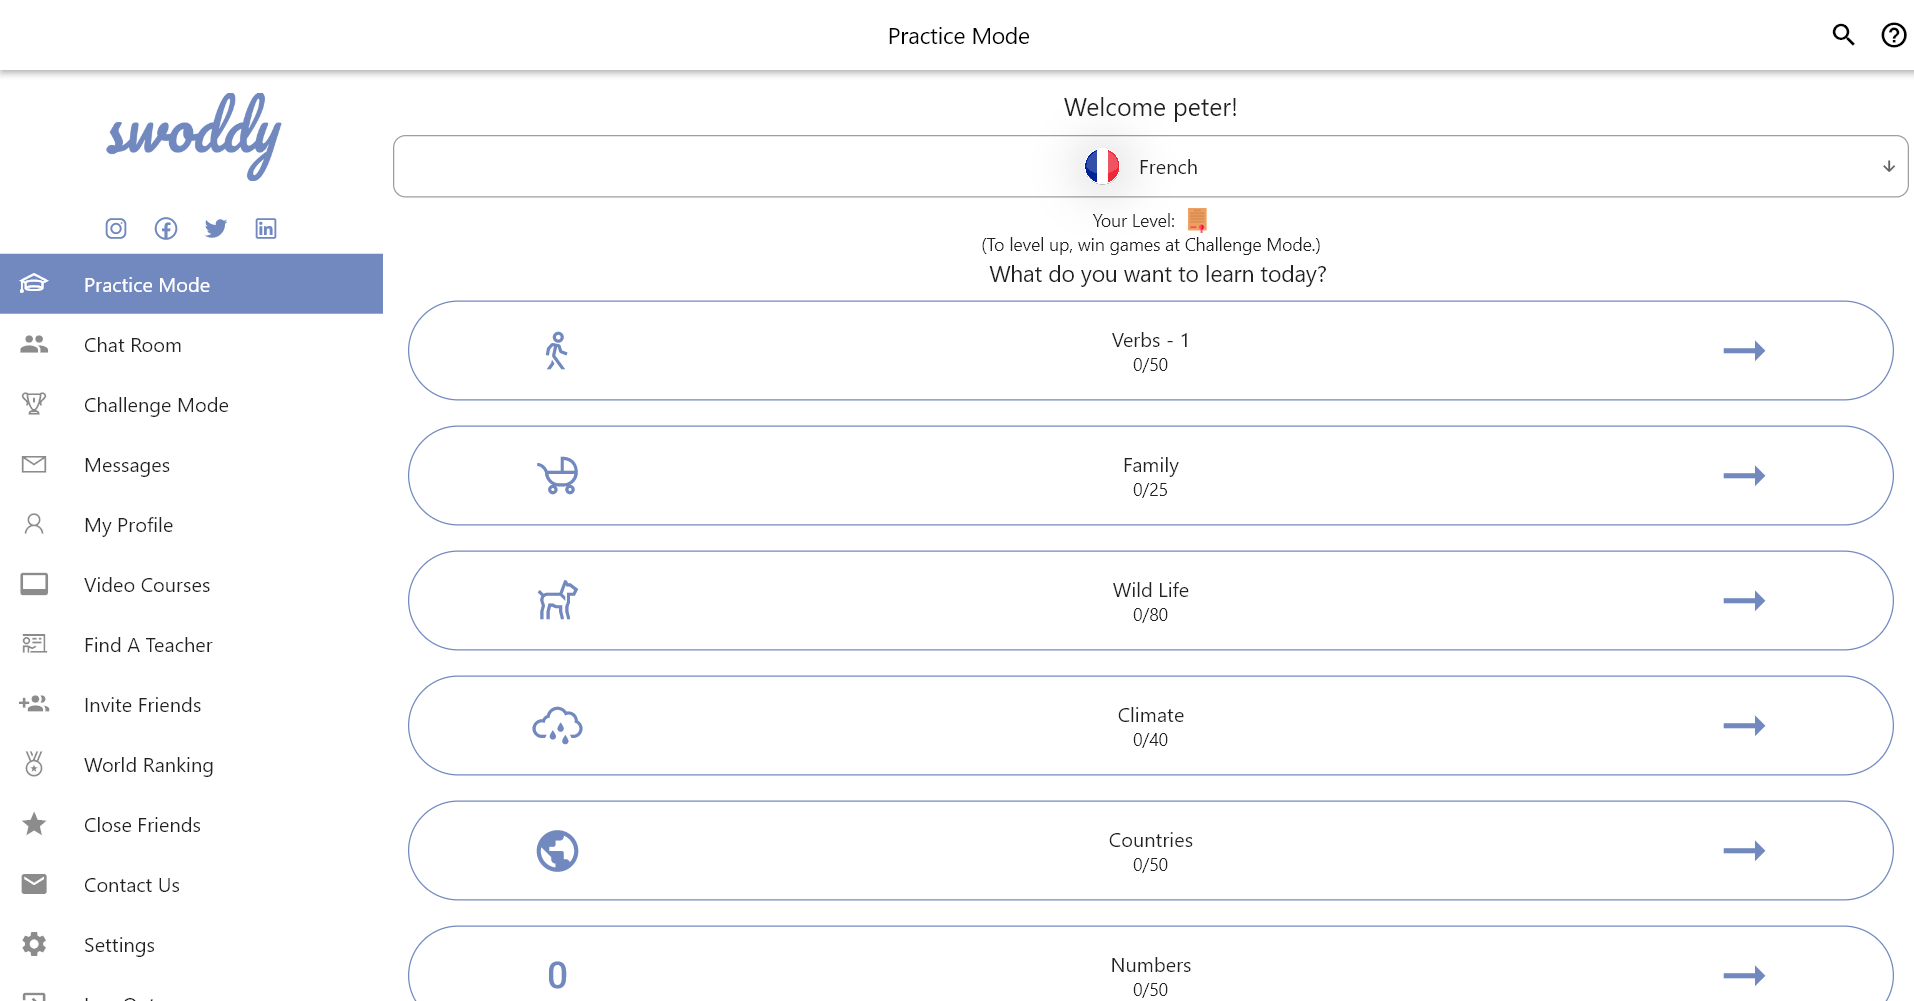Viewport: 1914px width, 1001px height.
Task: Click the language dropdown arrow
Action: (1888, 167)
